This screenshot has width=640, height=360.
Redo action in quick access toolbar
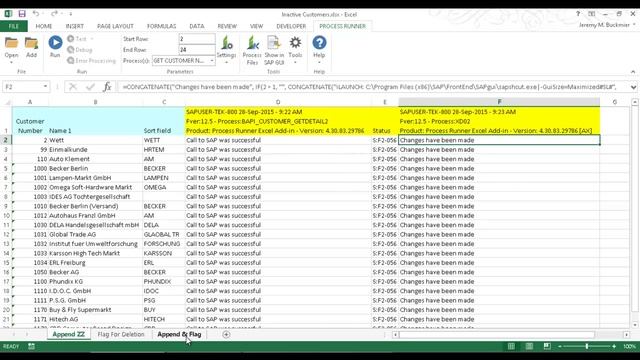coord(53,14)
